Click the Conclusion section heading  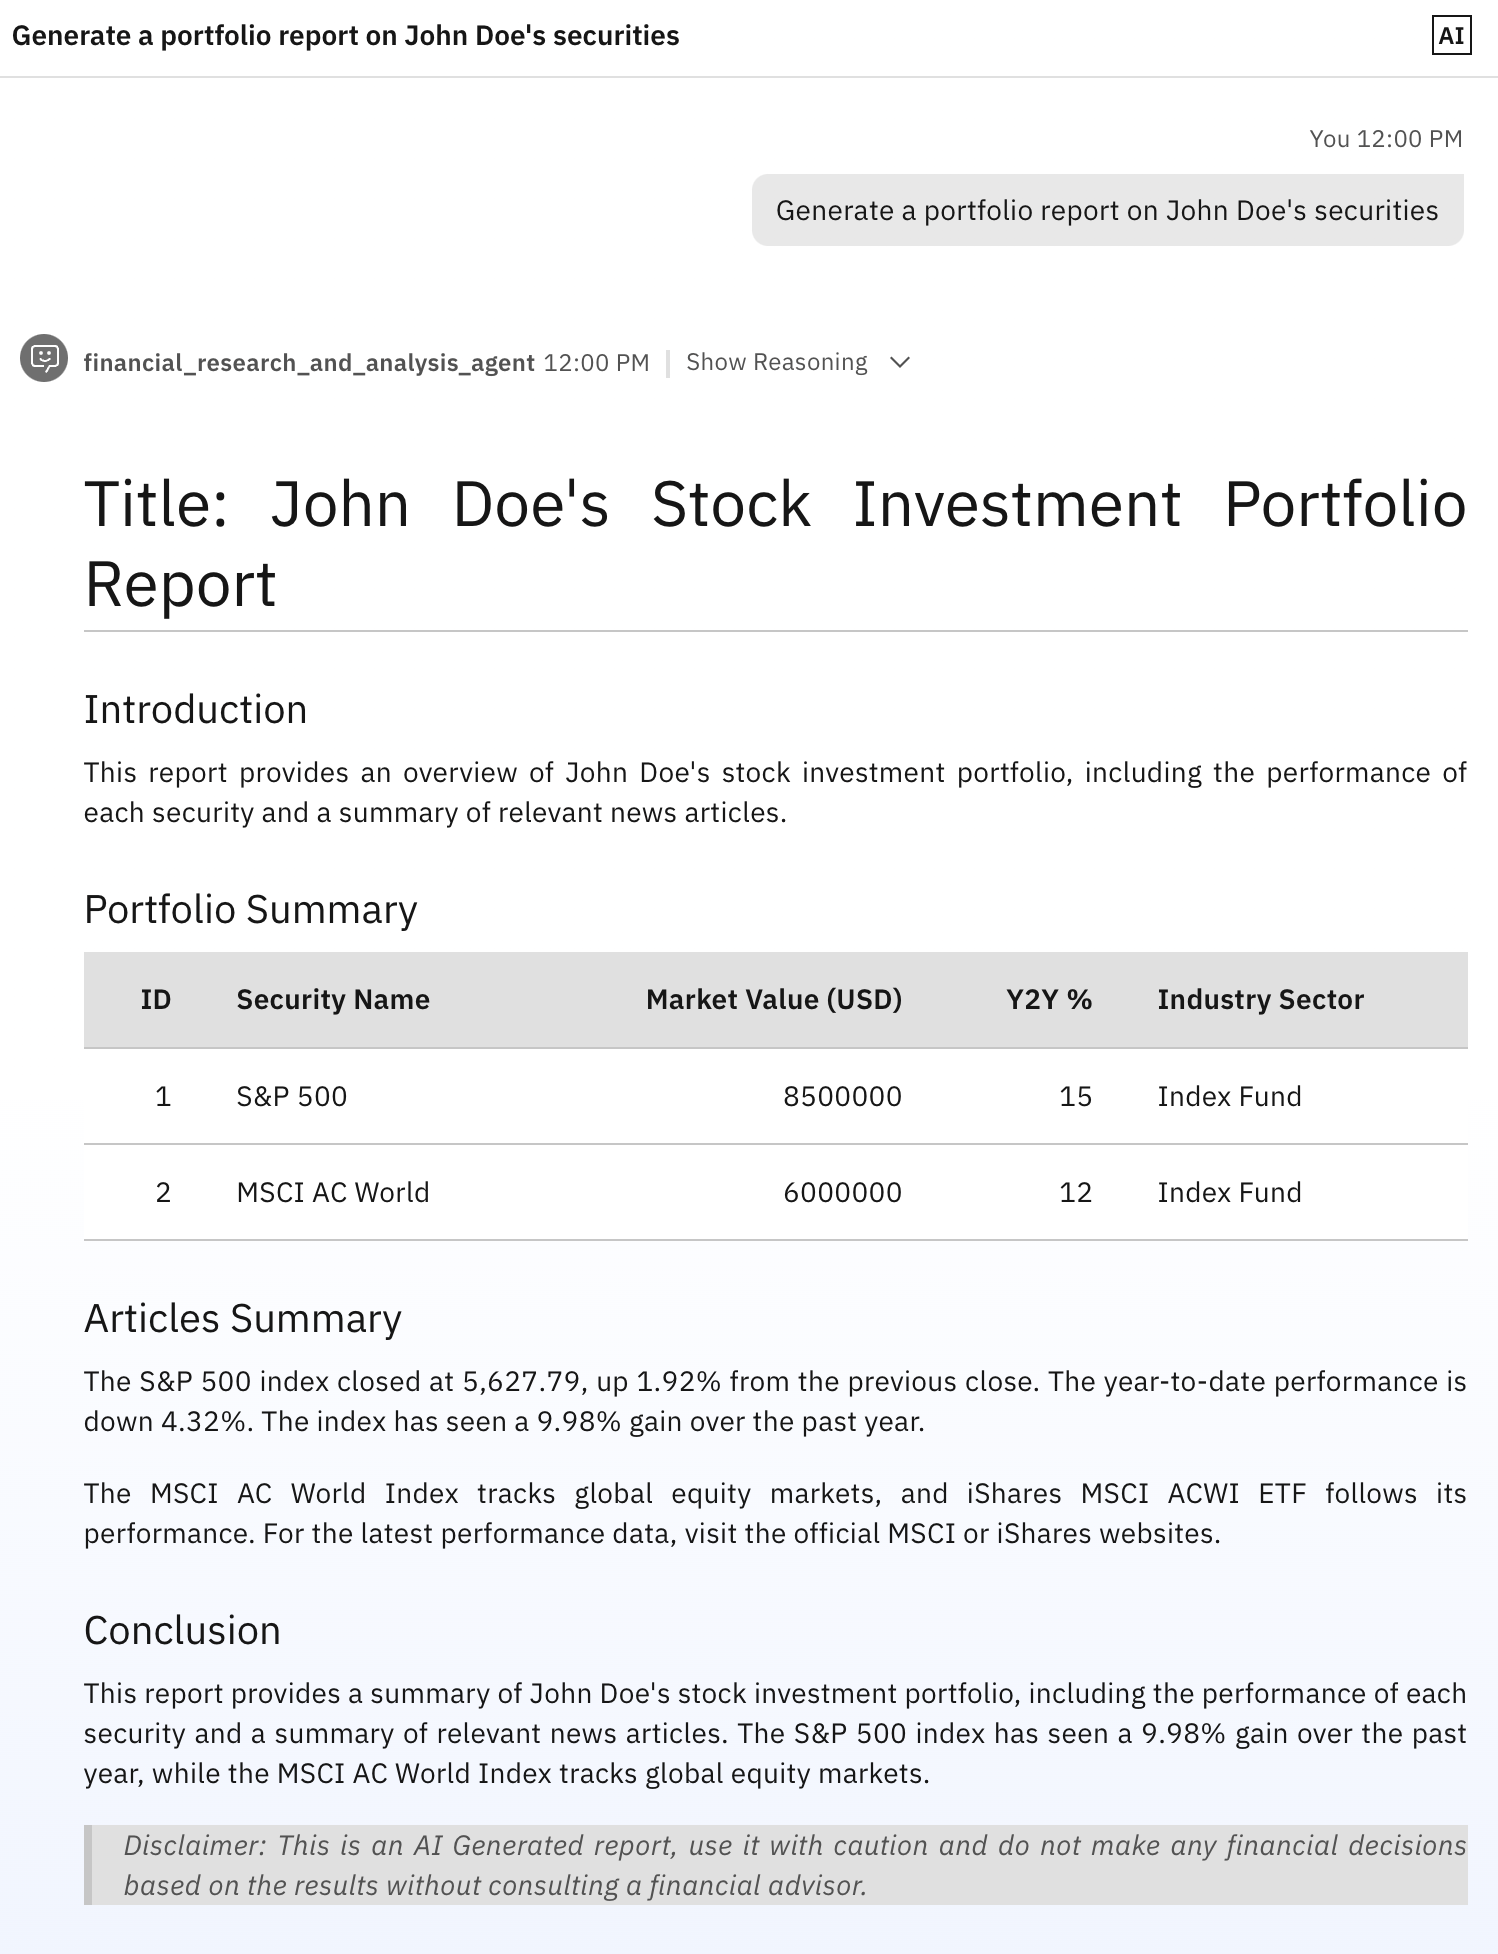point(182,1630)
